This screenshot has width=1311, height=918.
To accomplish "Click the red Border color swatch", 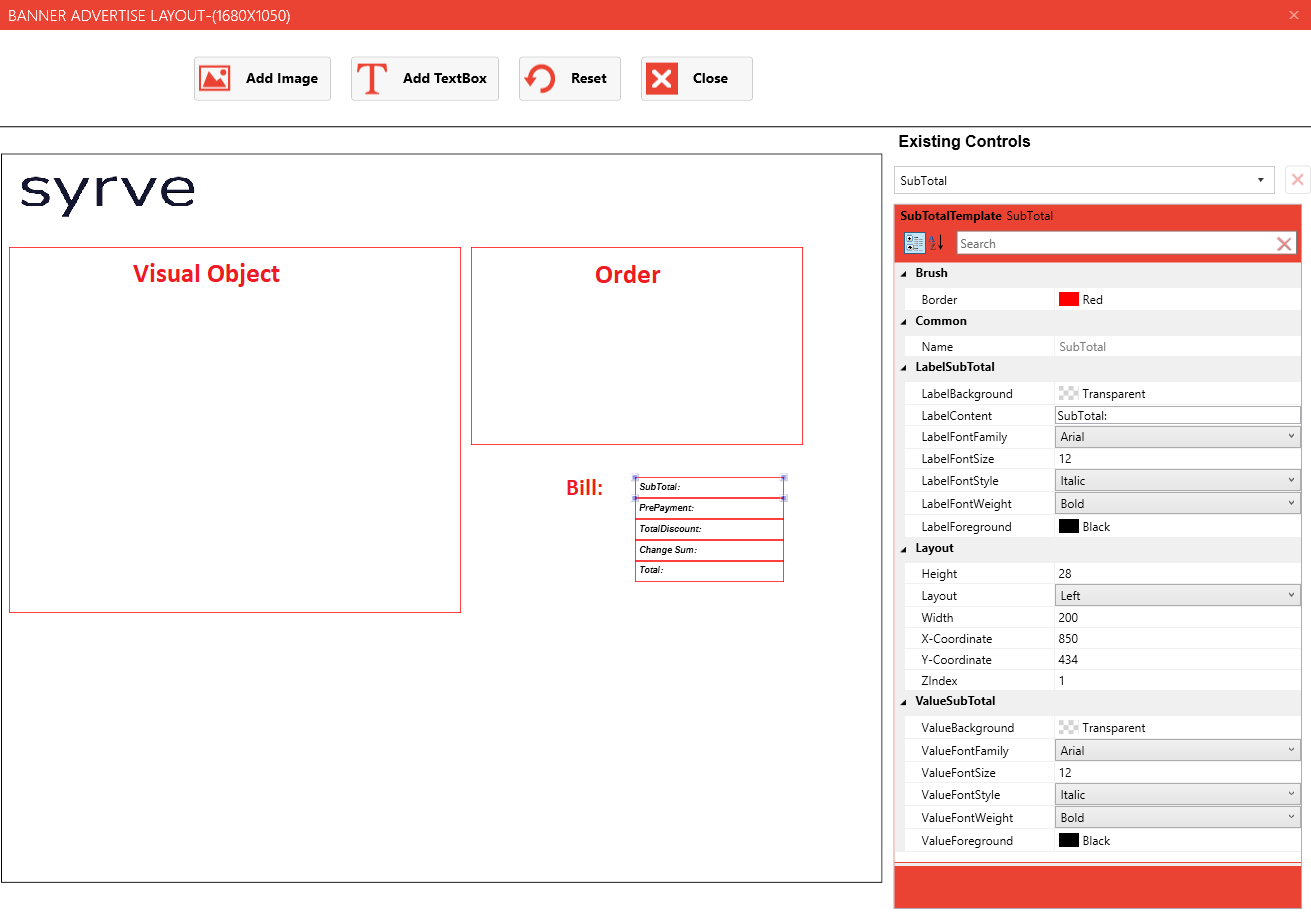I will click(x=1068, y=300).
